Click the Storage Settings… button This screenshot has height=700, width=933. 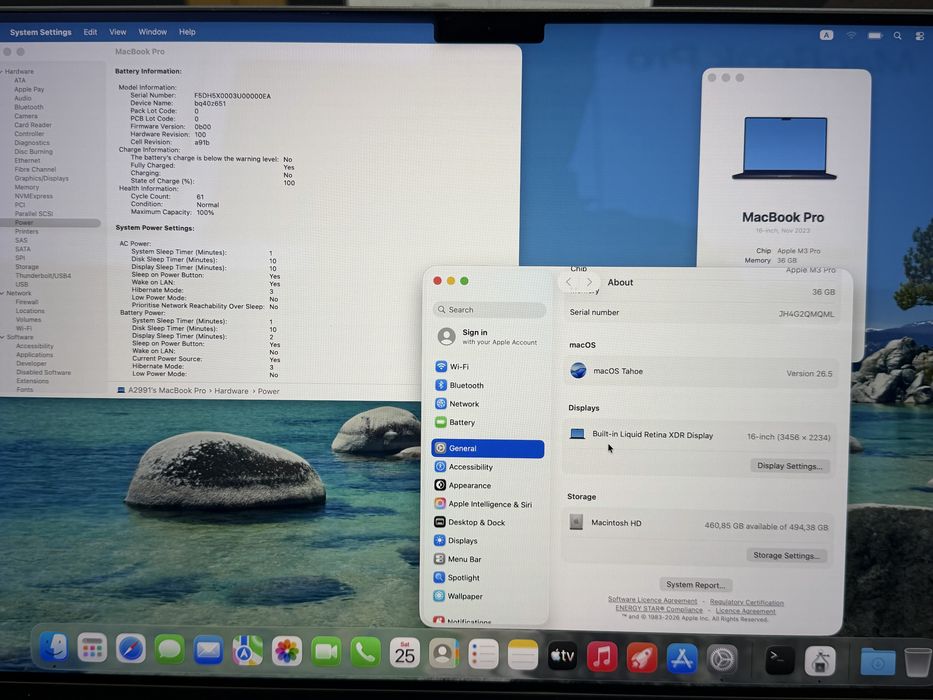pos(786,555)
